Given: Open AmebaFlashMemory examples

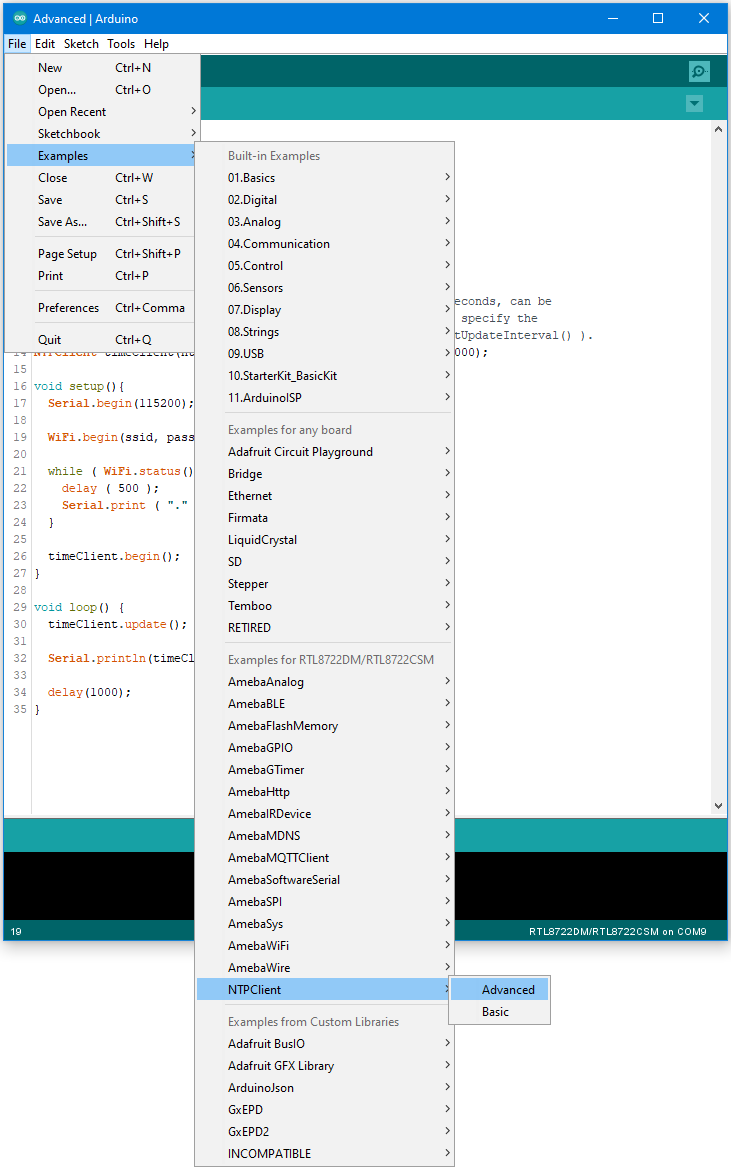Looking at the screenshot, I should [324, 726].
